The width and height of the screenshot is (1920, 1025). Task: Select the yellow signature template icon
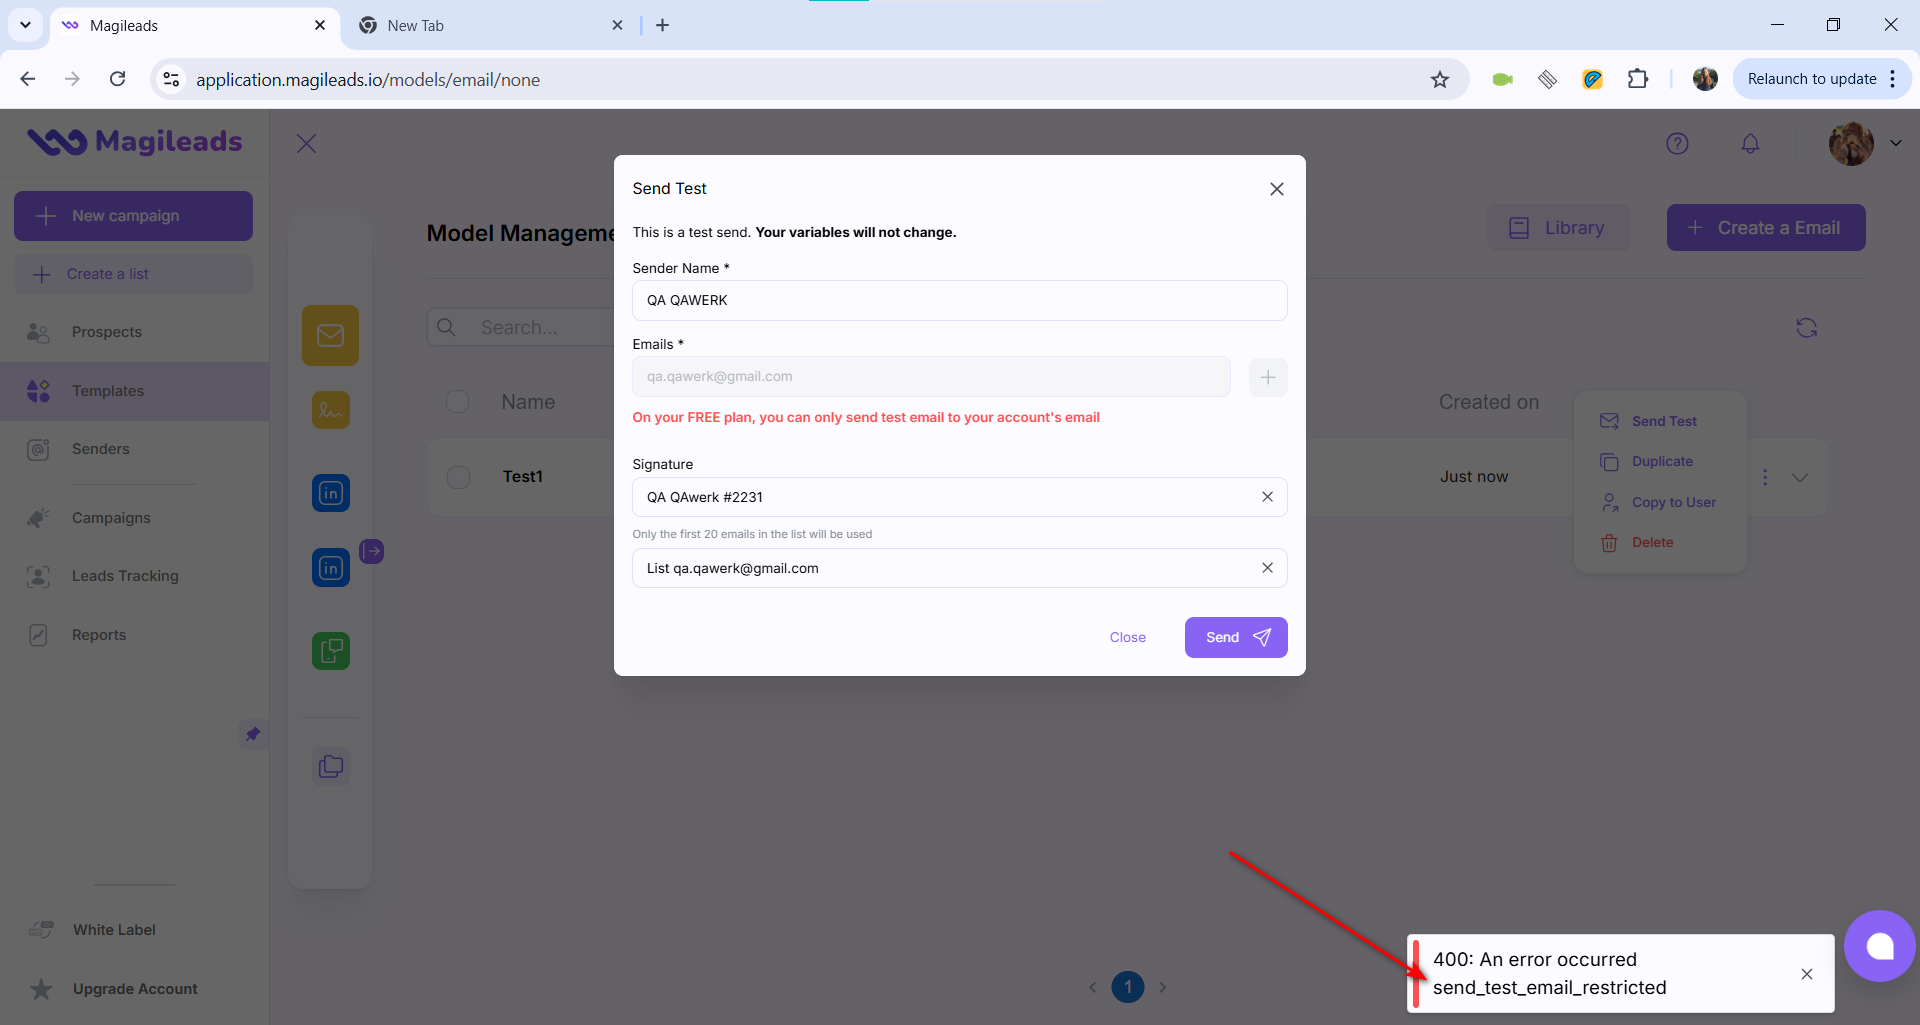point(330,410)
